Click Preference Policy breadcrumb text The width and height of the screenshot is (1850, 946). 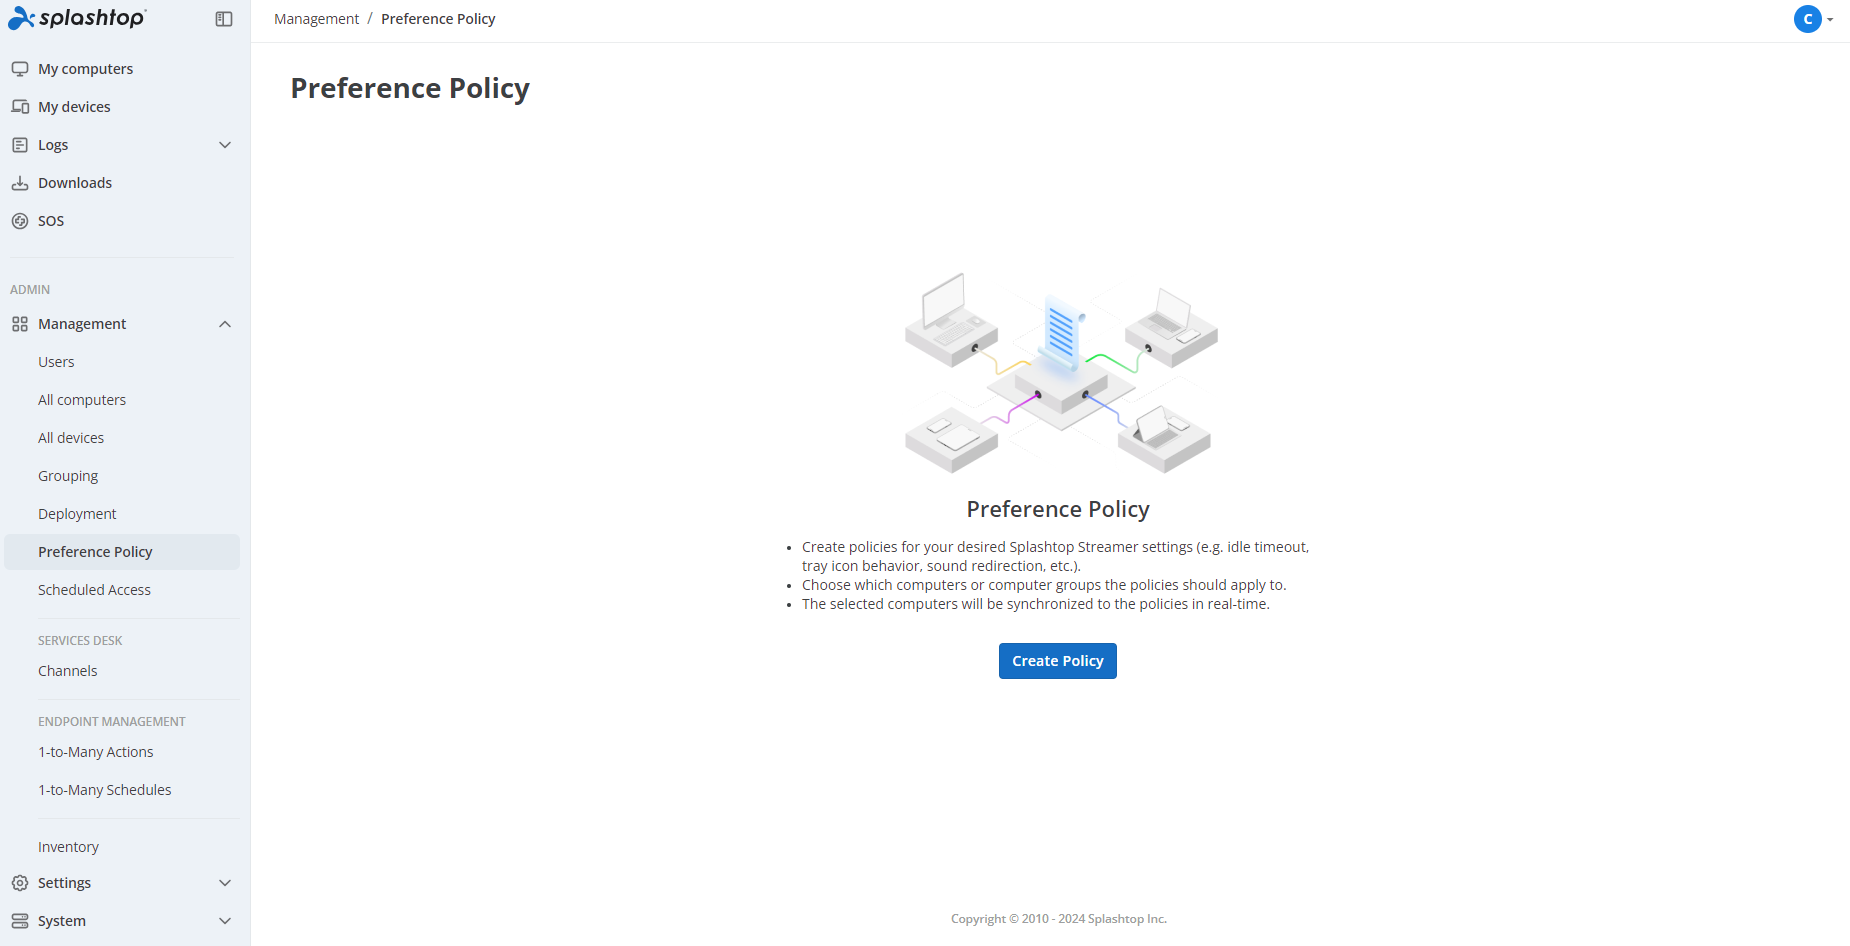[438, 19]
